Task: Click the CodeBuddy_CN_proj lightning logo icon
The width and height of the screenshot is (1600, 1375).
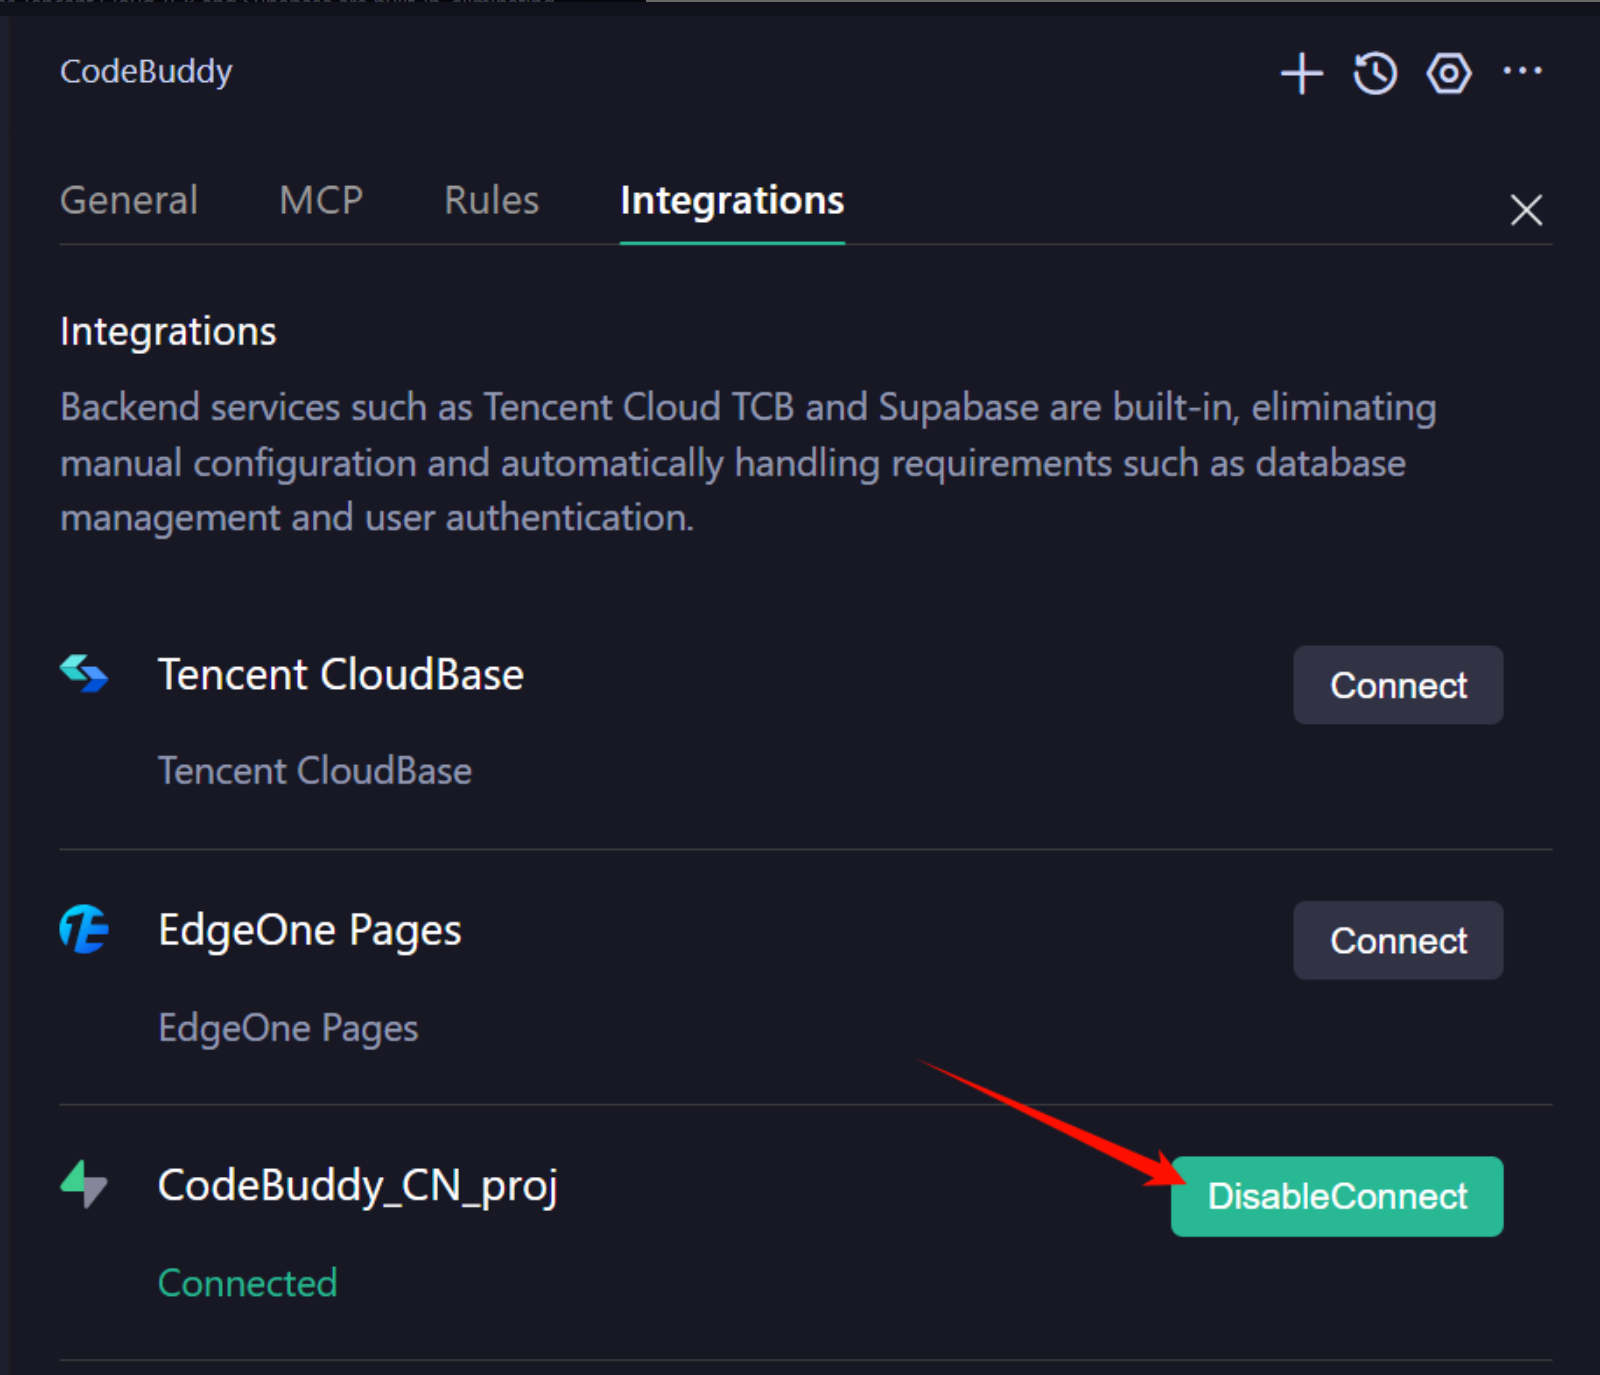Action: (x=84, y=1184)
